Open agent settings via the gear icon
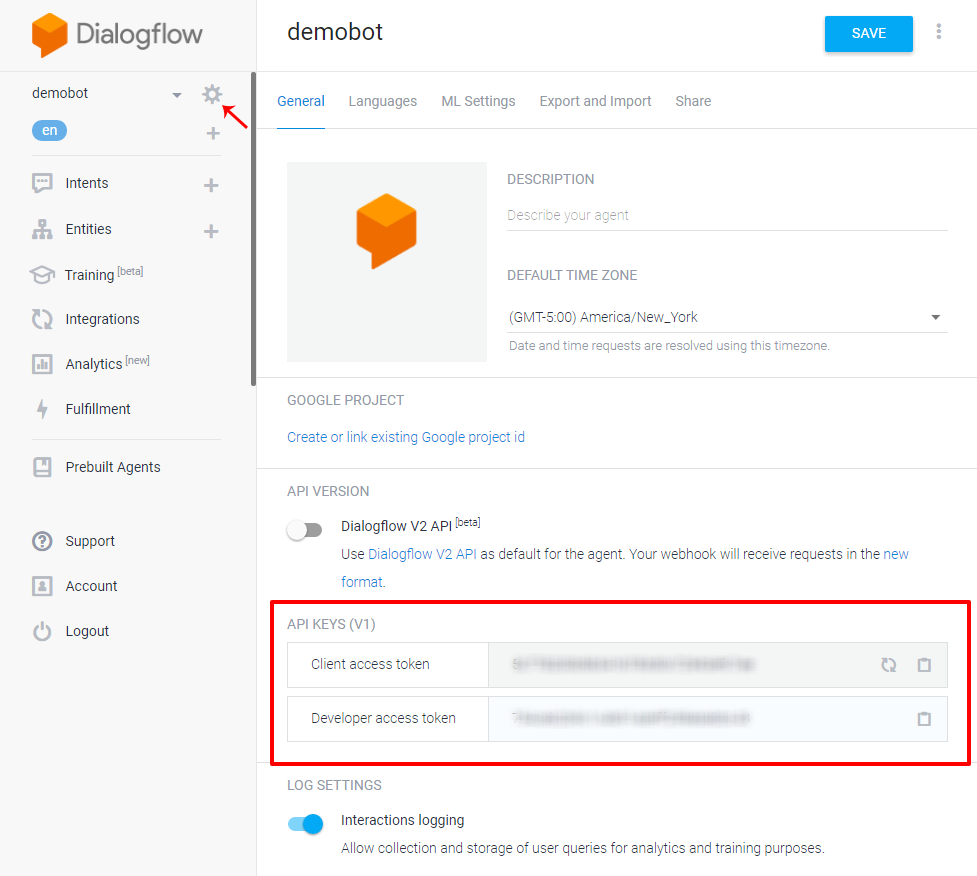 (x=211, y=94)
